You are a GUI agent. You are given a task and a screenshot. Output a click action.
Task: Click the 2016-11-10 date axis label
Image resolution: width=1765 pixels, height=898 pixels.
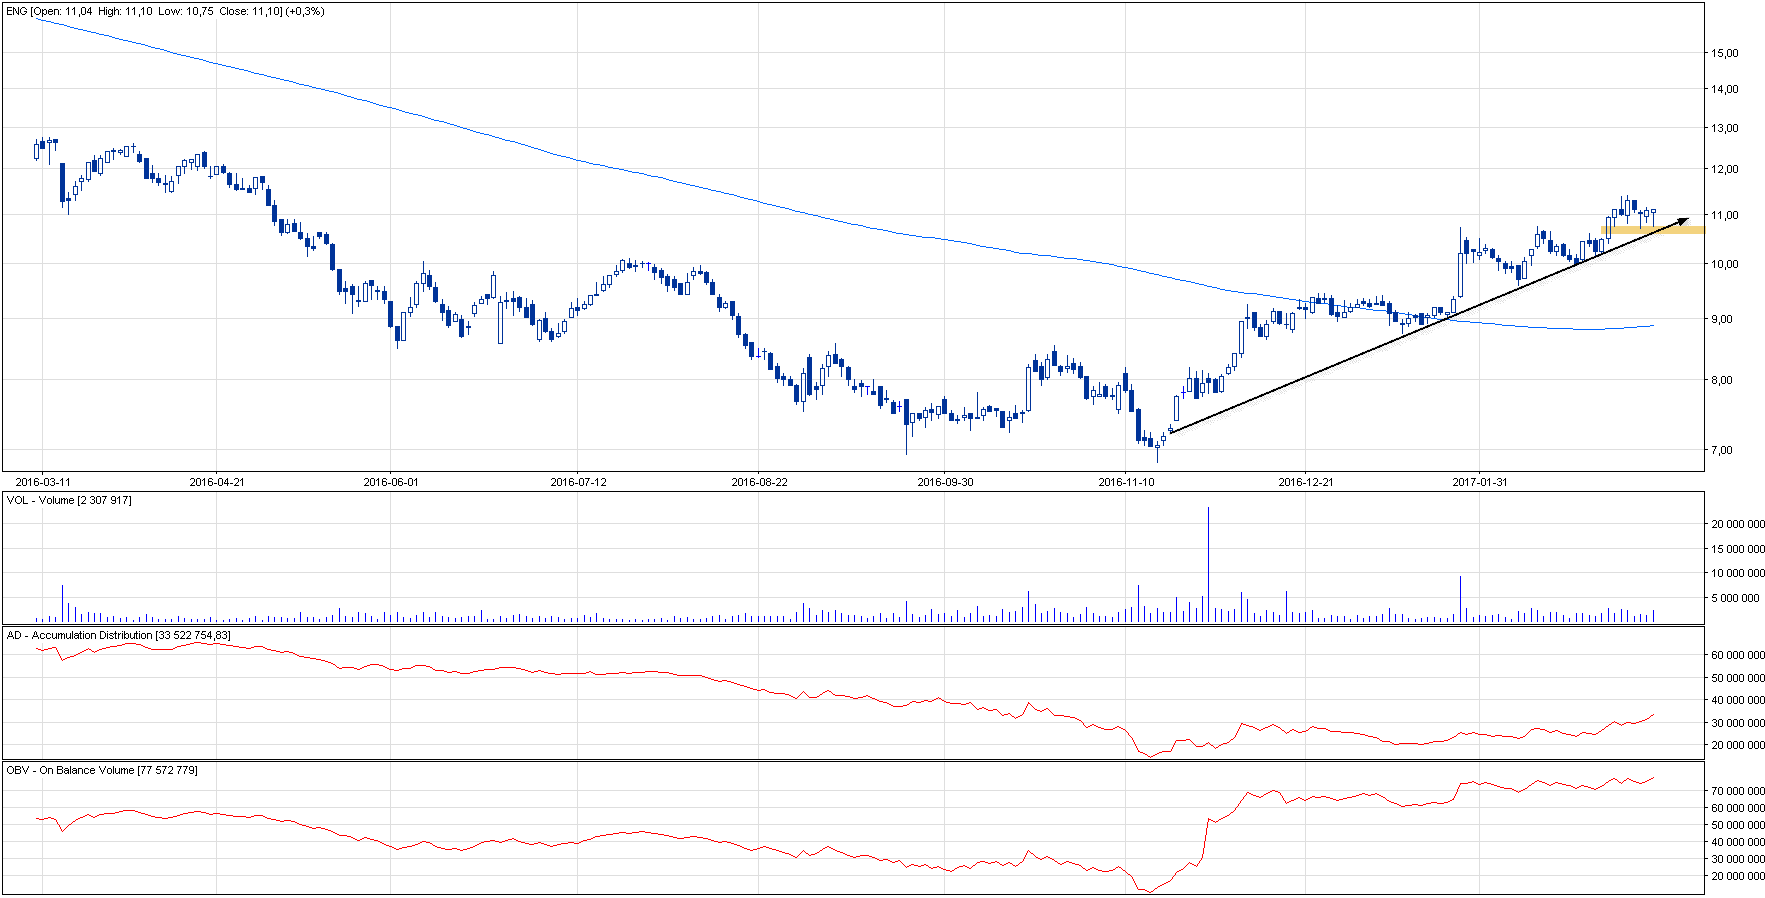click(1126, 482)
